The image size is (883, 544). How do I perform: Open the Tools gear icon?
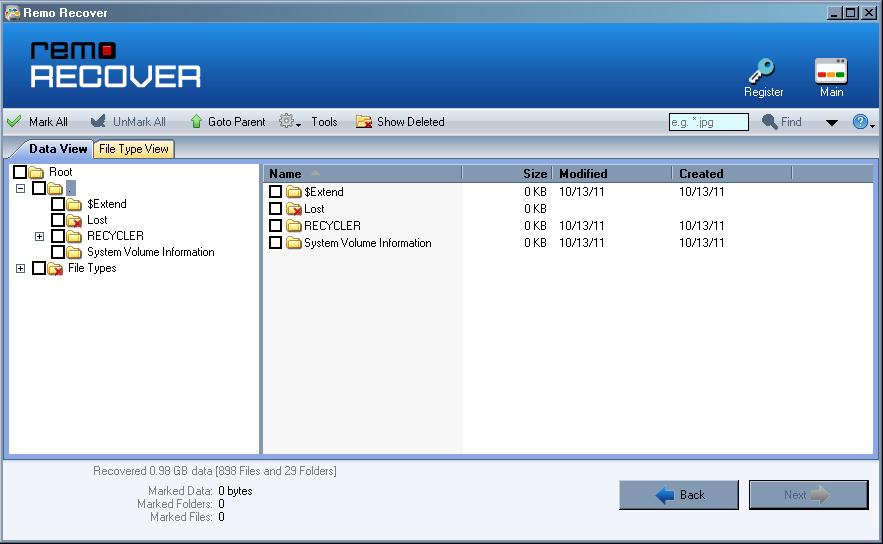[287, 121]
